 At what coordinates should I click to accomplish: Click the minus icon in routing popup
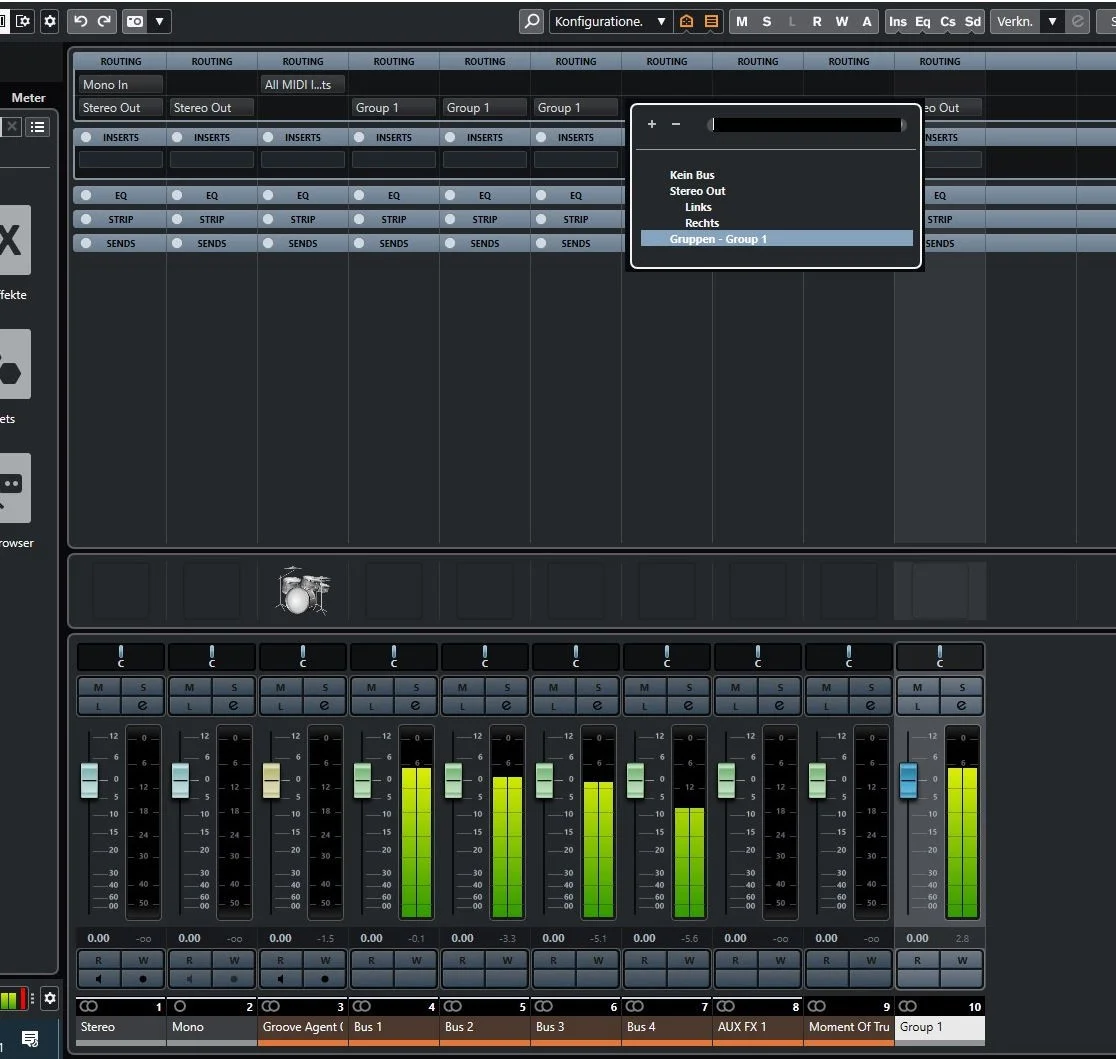pyautogui.click(x=676, y=125)
